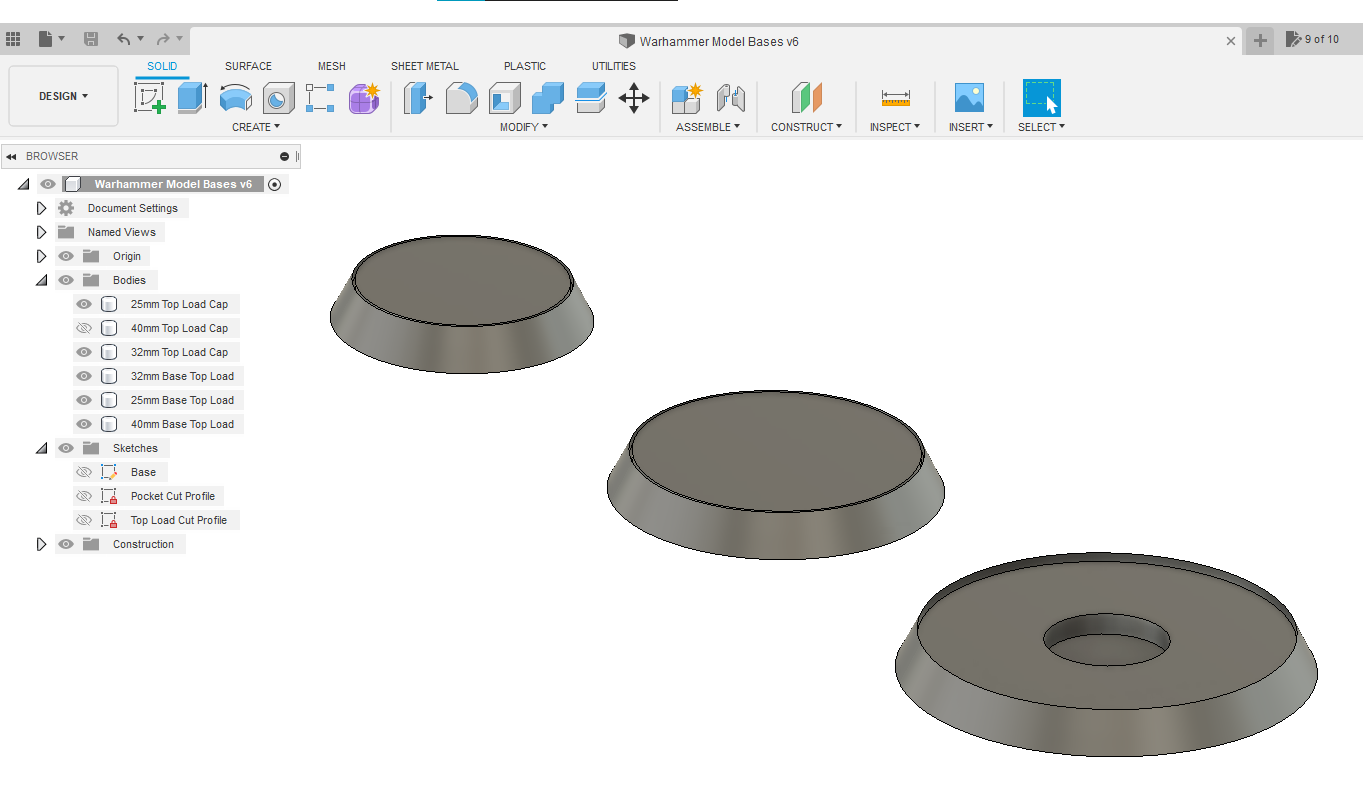Open the ASSEMBLE dropdown menu
The width and height of the screenshot is (1363, 807).
(x=708, y=127)
